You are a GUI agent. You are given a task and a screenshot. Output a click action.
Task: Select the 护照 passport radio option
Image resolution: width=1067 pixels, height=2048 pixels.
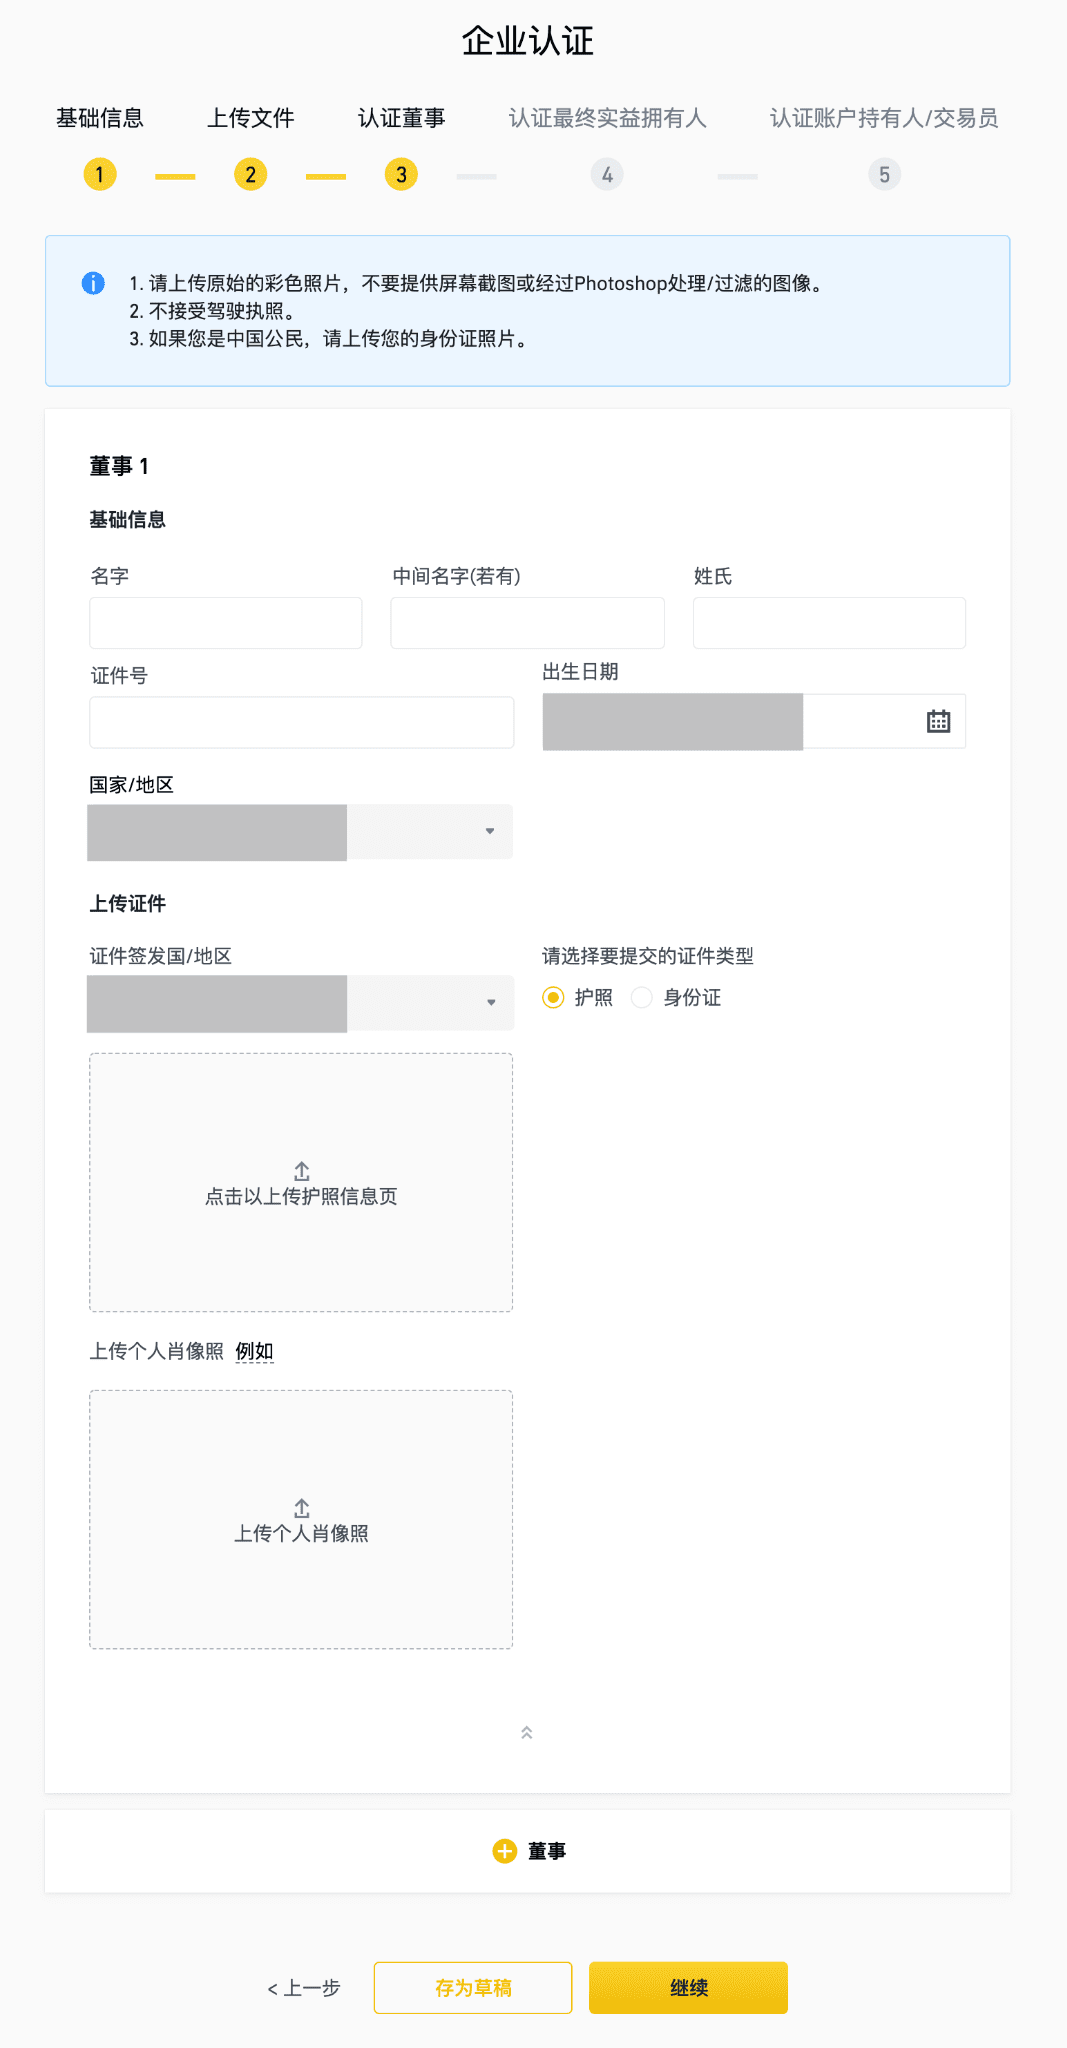tap(553, 997)
